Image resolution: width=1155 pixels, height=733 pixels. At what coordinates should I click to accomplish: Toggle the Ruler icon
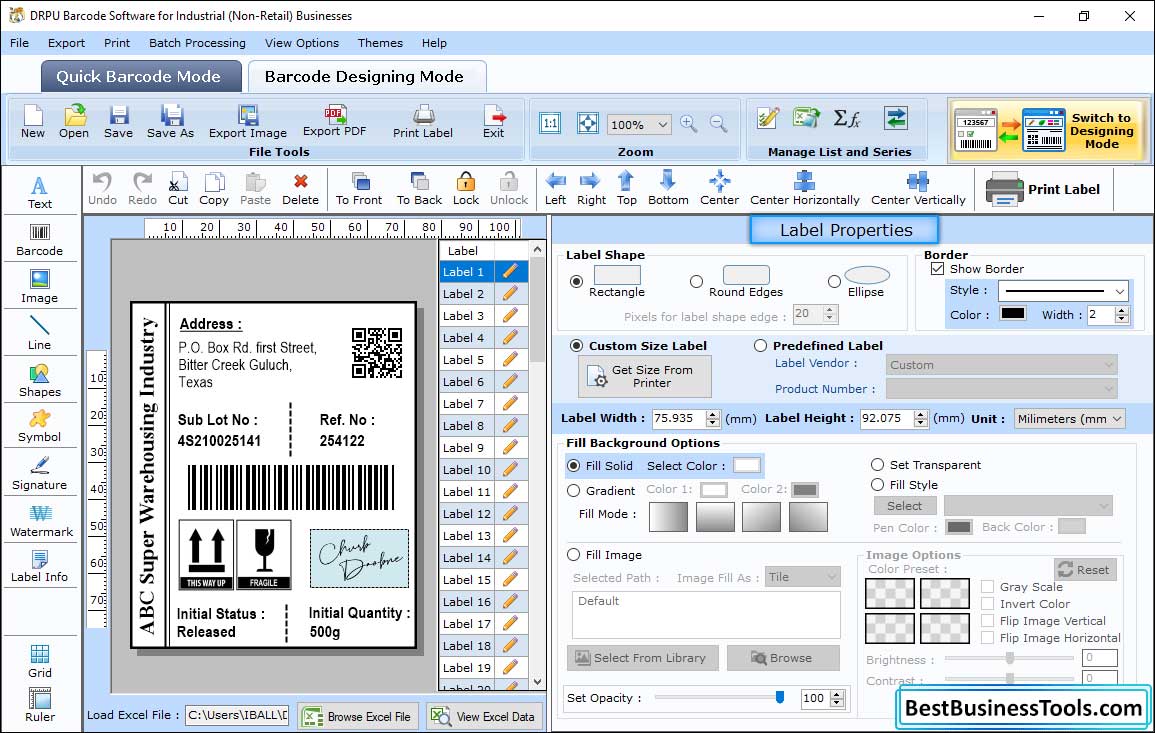click(40, 706)
